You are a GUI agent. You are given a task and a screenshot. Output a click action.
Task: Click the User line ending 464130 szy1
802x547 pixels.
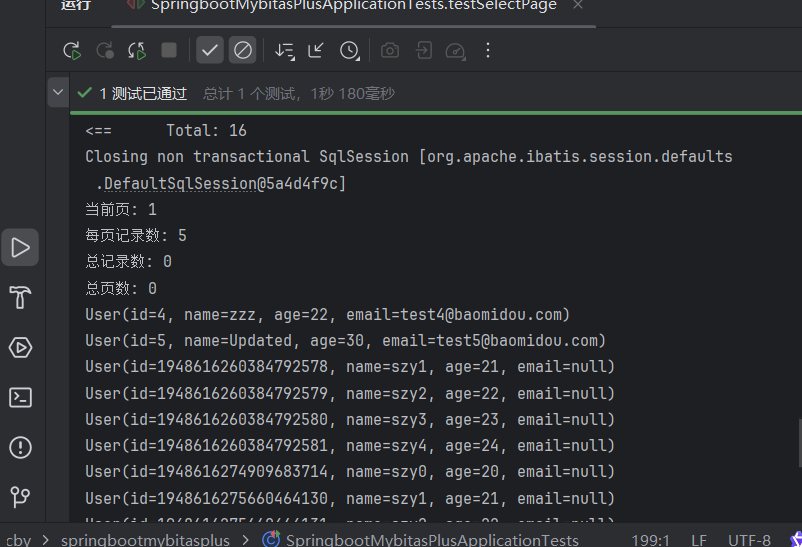pos(350,498)
